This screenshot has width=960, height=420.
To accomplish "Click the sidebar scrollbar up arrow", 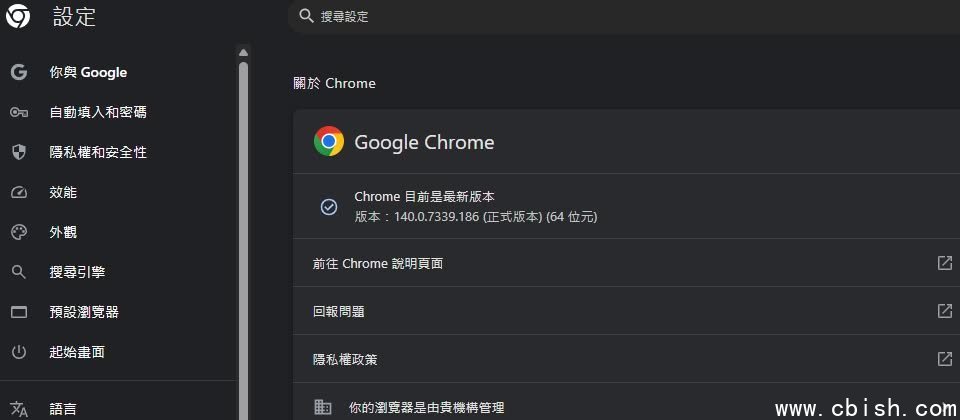I will (244, 53).
